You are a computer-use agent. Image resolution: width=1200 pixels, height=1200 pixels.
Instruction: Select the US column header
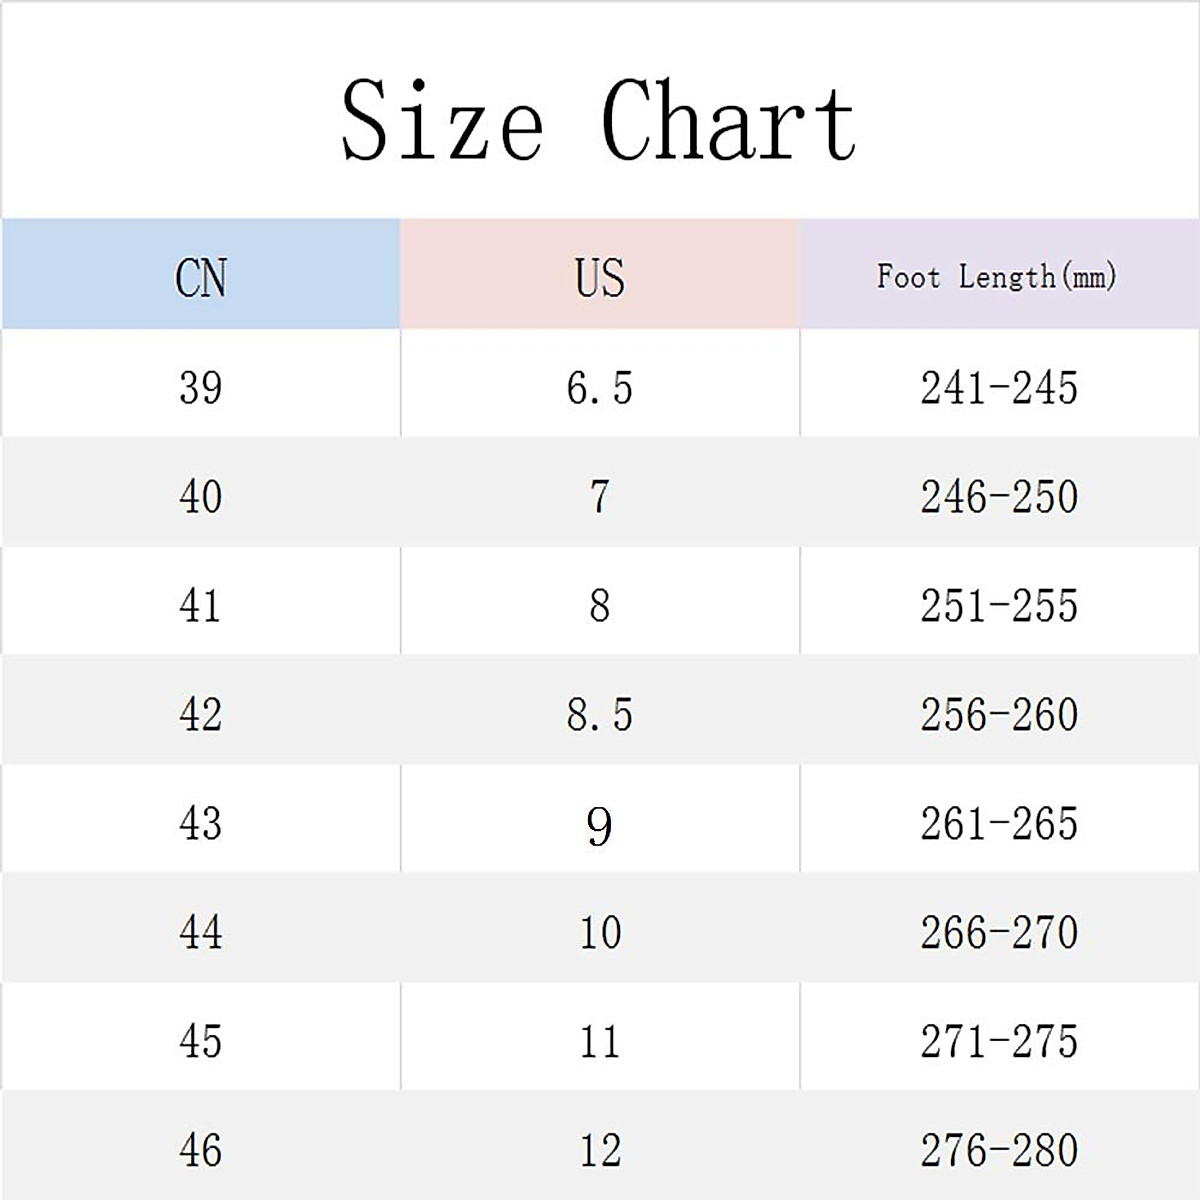600,277
